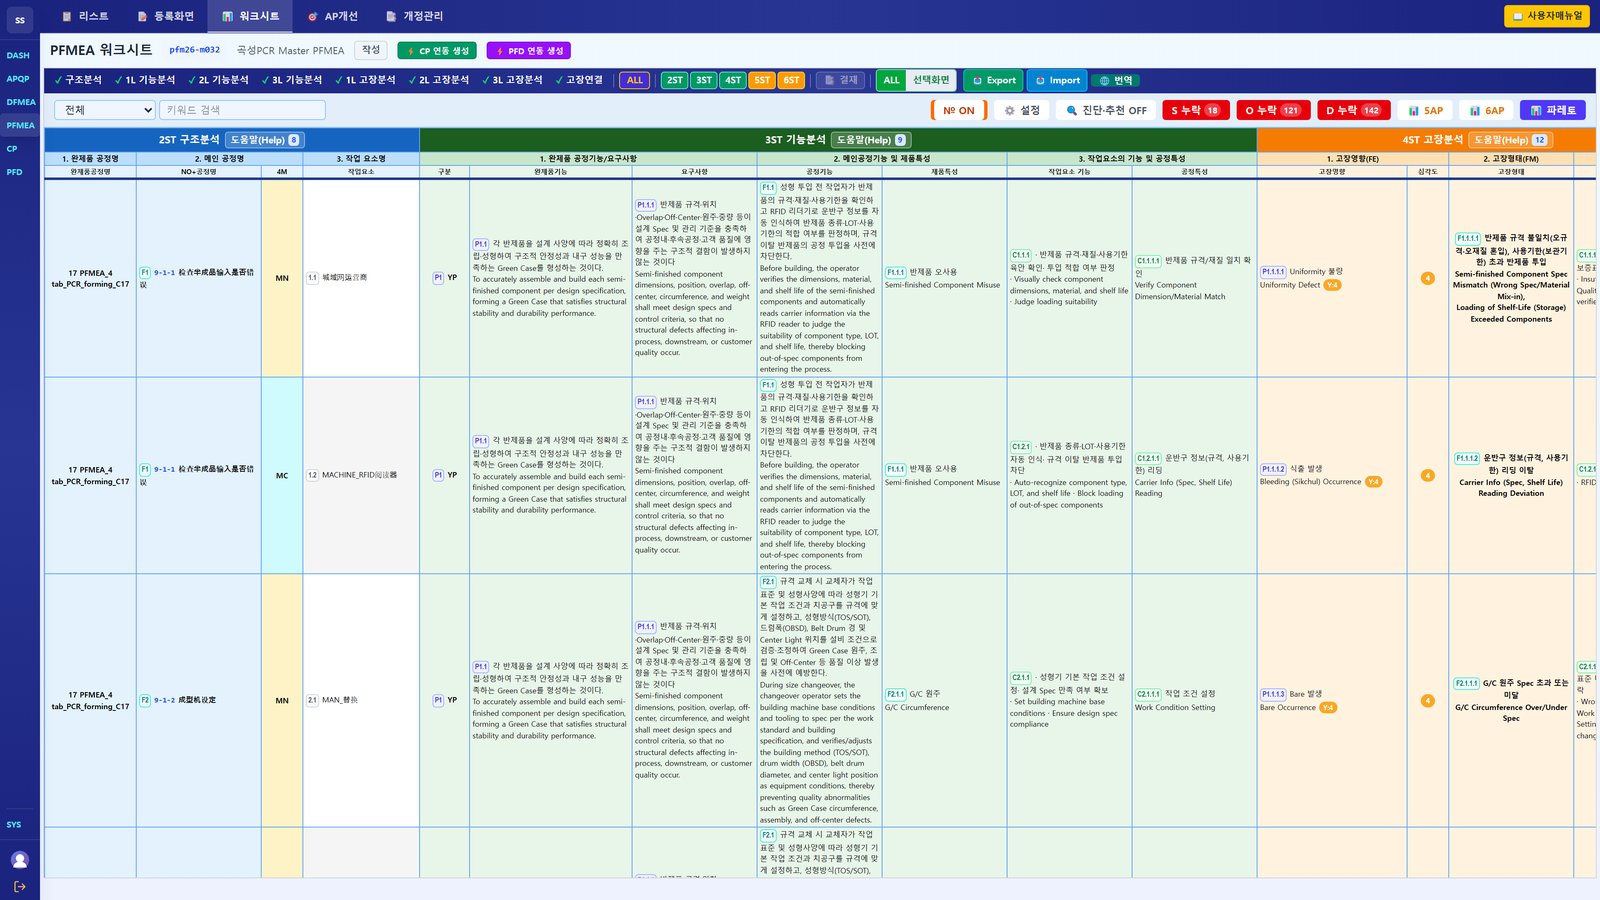
Task: Click the Import button
Action: click(1056, 80)
